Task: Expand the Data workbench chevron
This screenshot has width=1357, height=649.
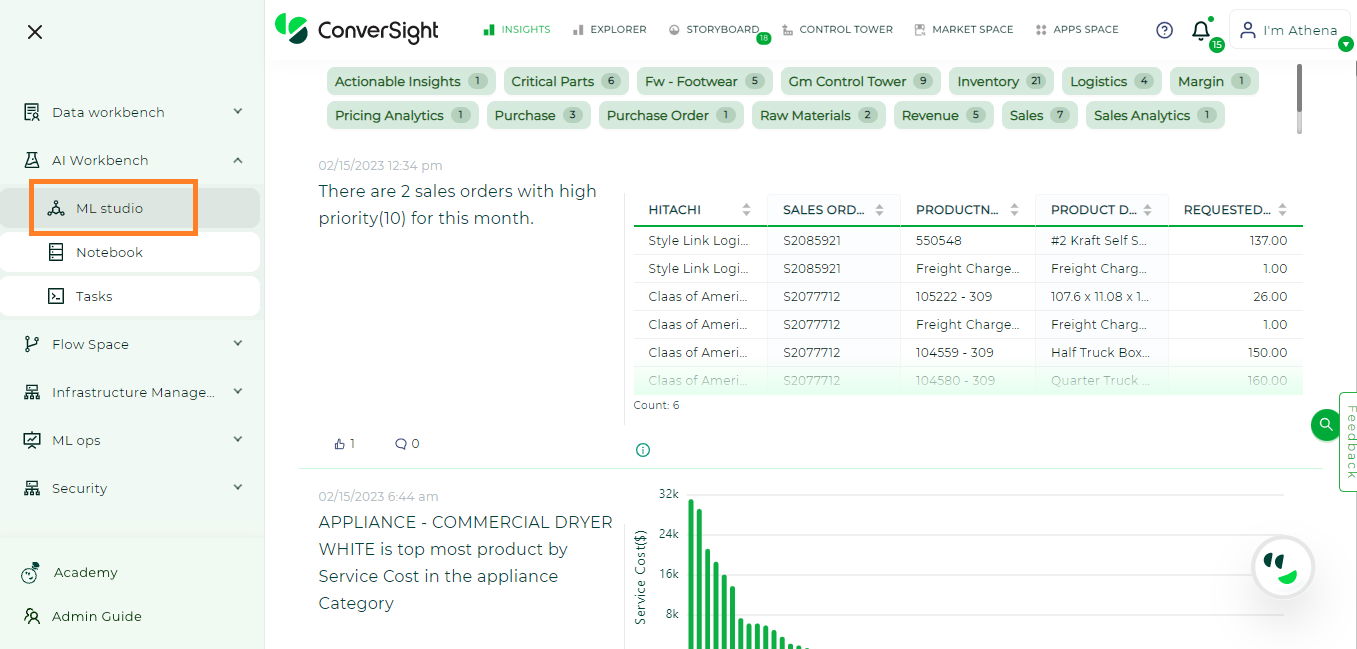Action: tap(238, 111)
